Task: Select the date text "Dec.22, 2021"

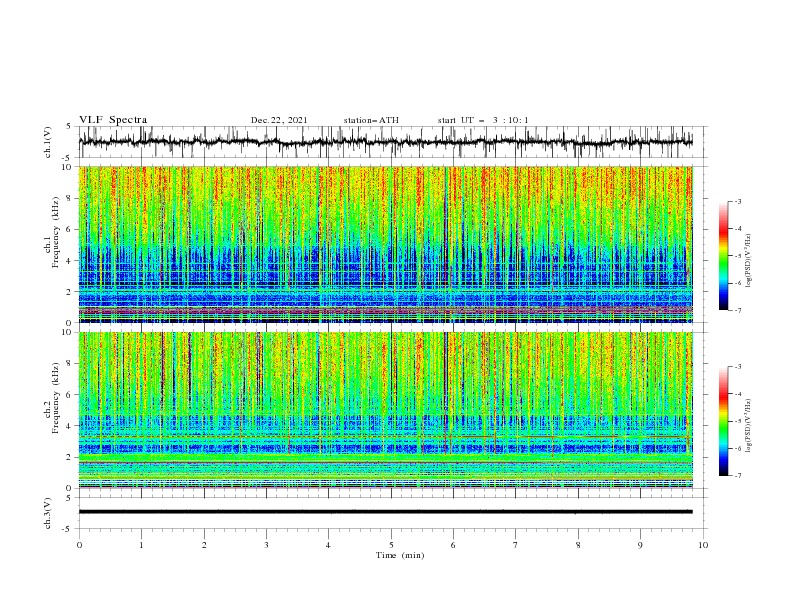Action: (x=279, y=120)
